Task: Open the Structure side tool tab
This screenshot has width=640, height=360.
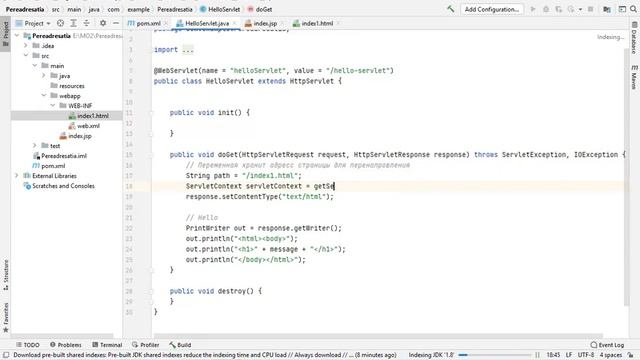Action: tap(5, 275)
